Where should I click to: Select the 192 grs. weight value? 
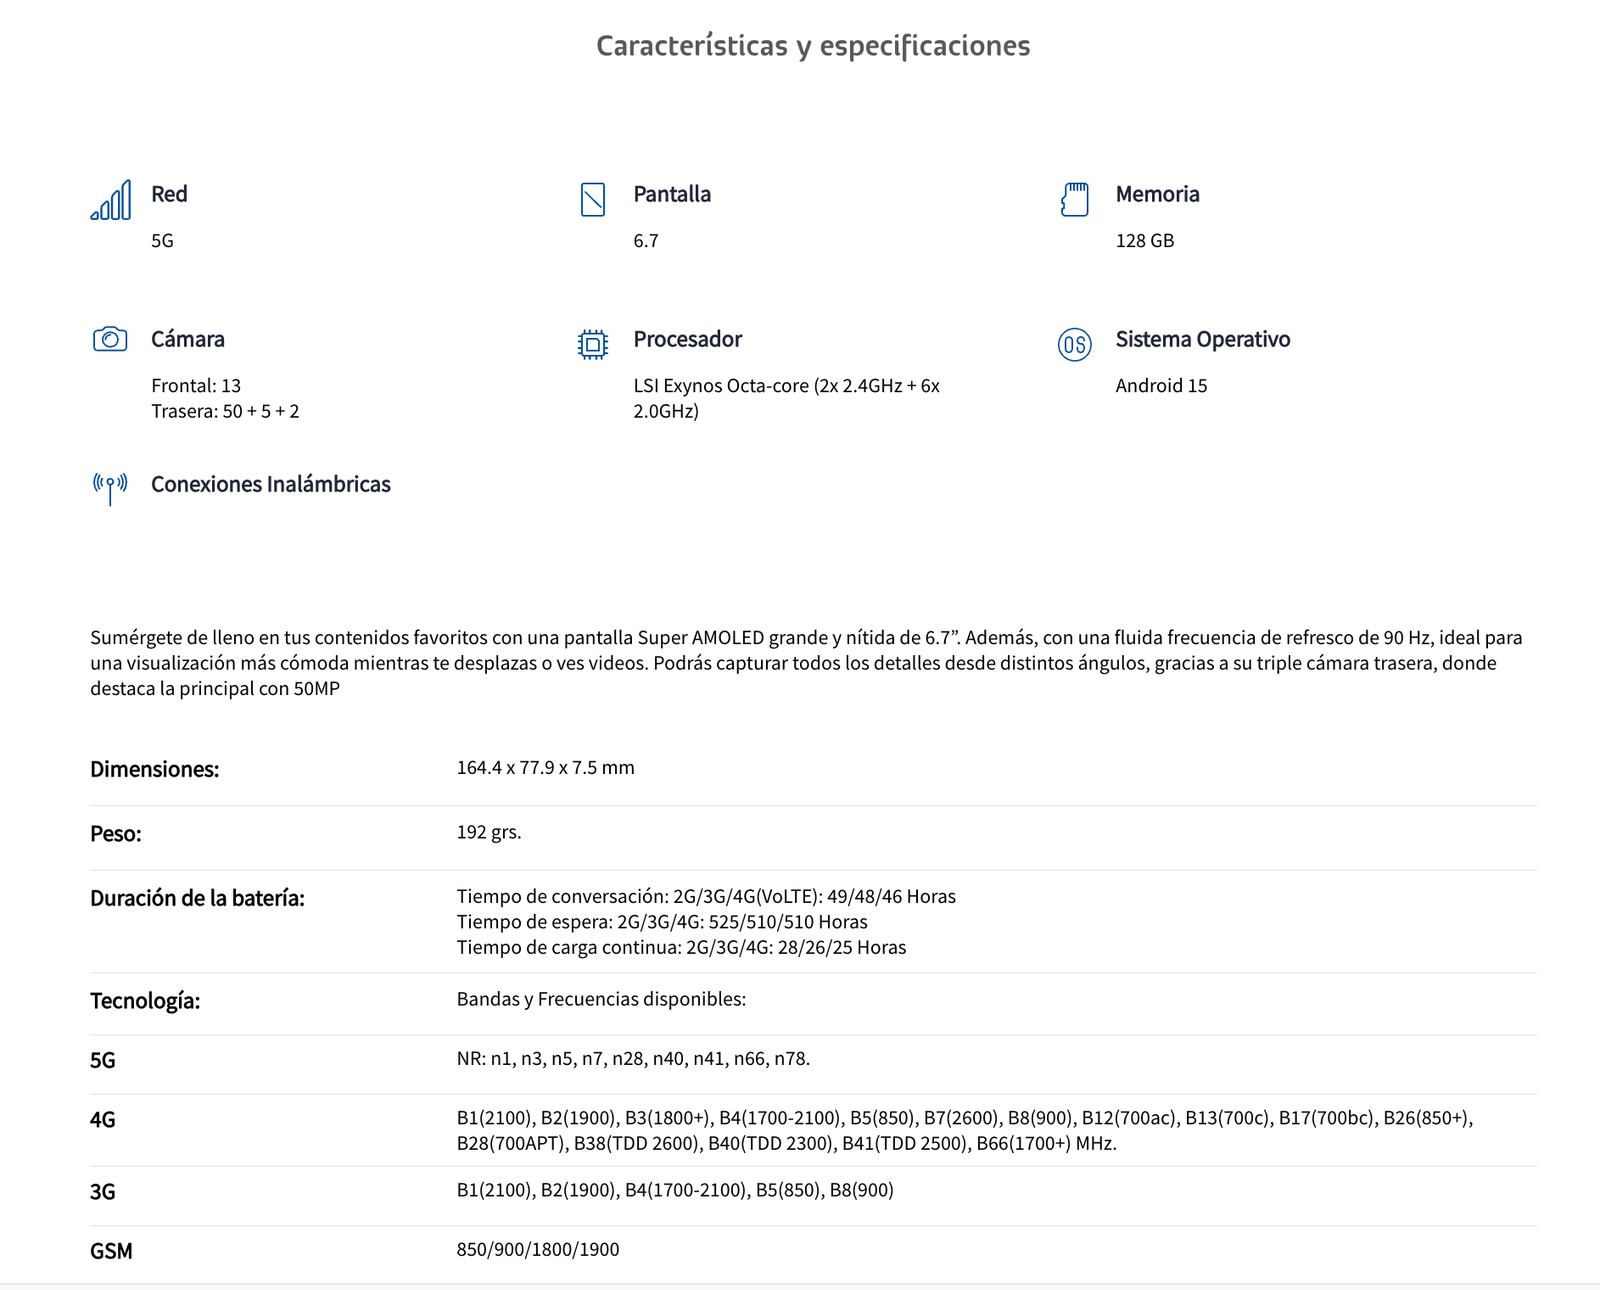[489, 832]
